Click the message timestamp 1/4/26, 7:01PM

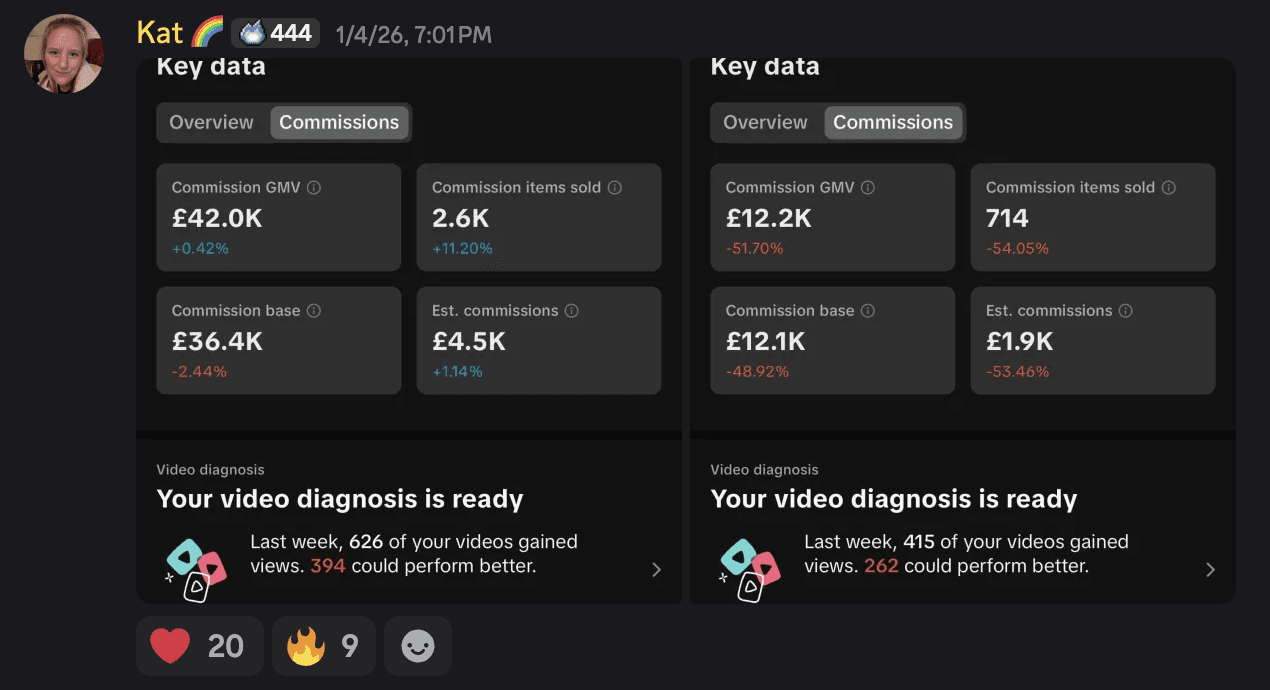(x=413, y=33)
